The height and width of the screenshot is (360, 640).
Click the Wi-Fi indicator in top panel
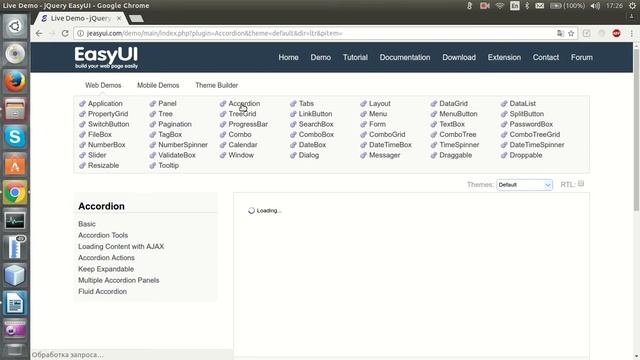click(500, 6)
